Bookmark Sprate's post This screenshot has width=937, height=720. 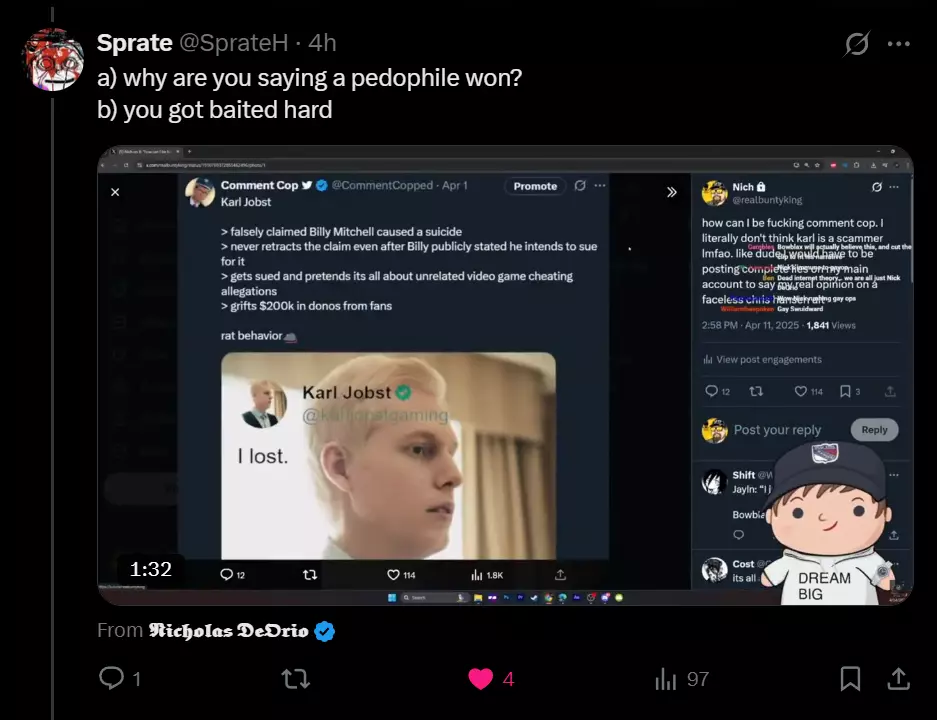pyautogui.click(x=850, y=679)
